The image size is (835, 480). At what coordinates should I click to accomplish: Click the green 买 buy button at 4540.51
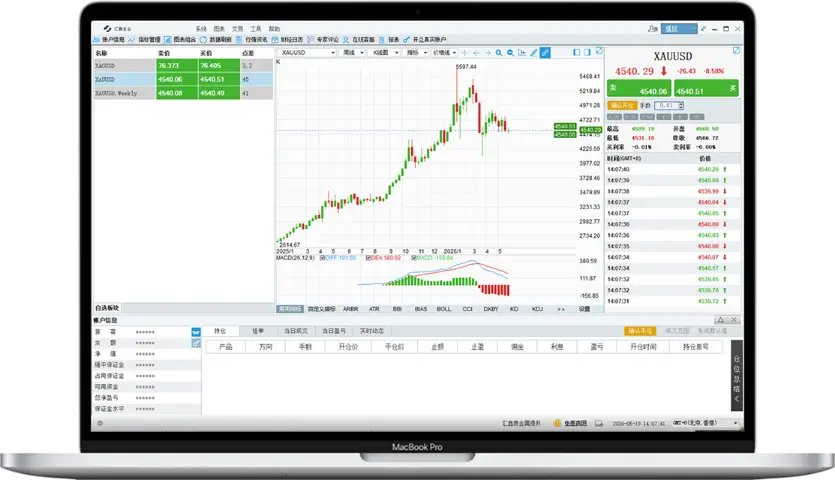706,88
